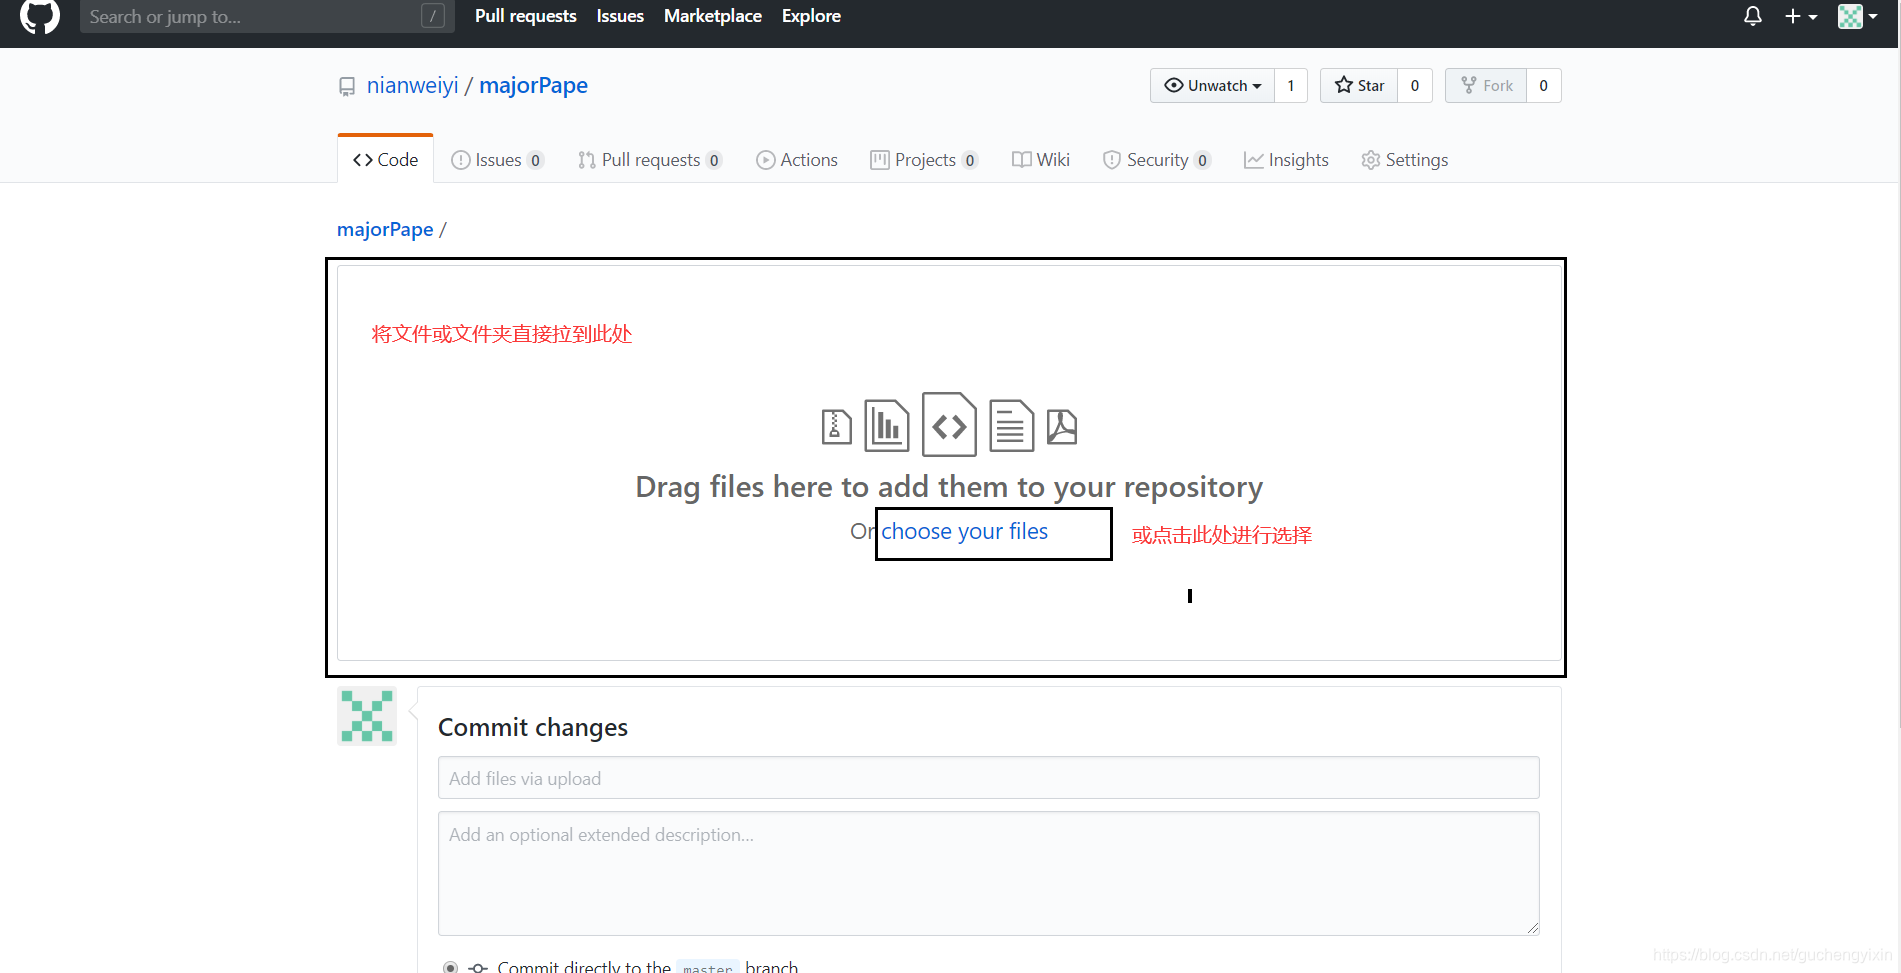Open the repository Settings tab

tap(1405, 160)
